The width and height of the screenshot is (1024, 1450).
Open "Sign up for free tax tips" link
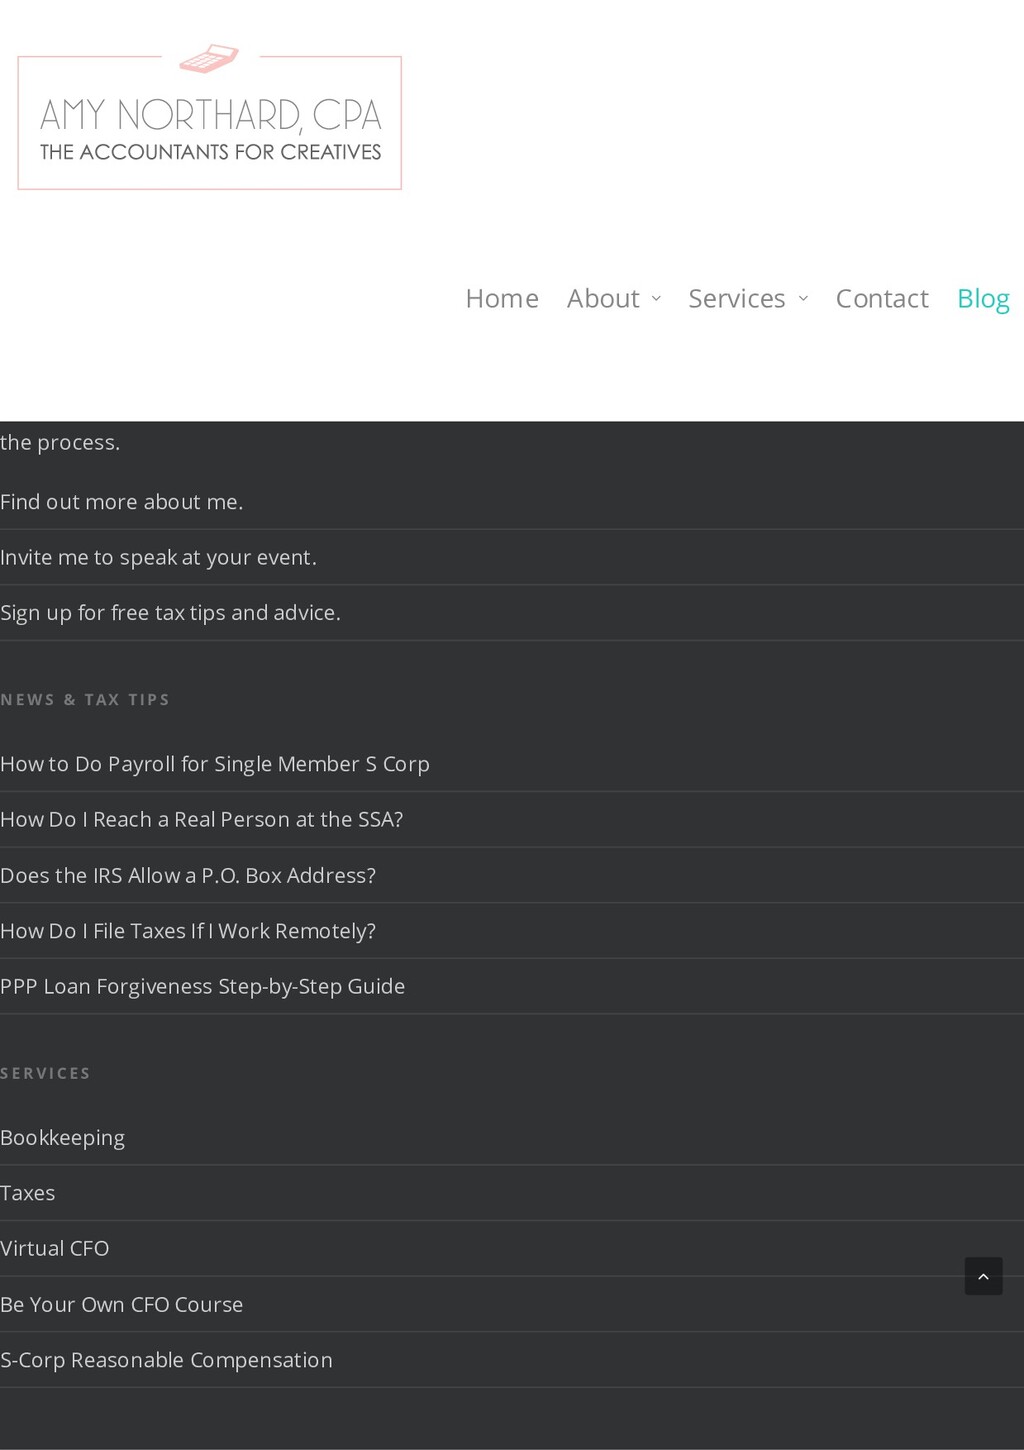[170, 613]
